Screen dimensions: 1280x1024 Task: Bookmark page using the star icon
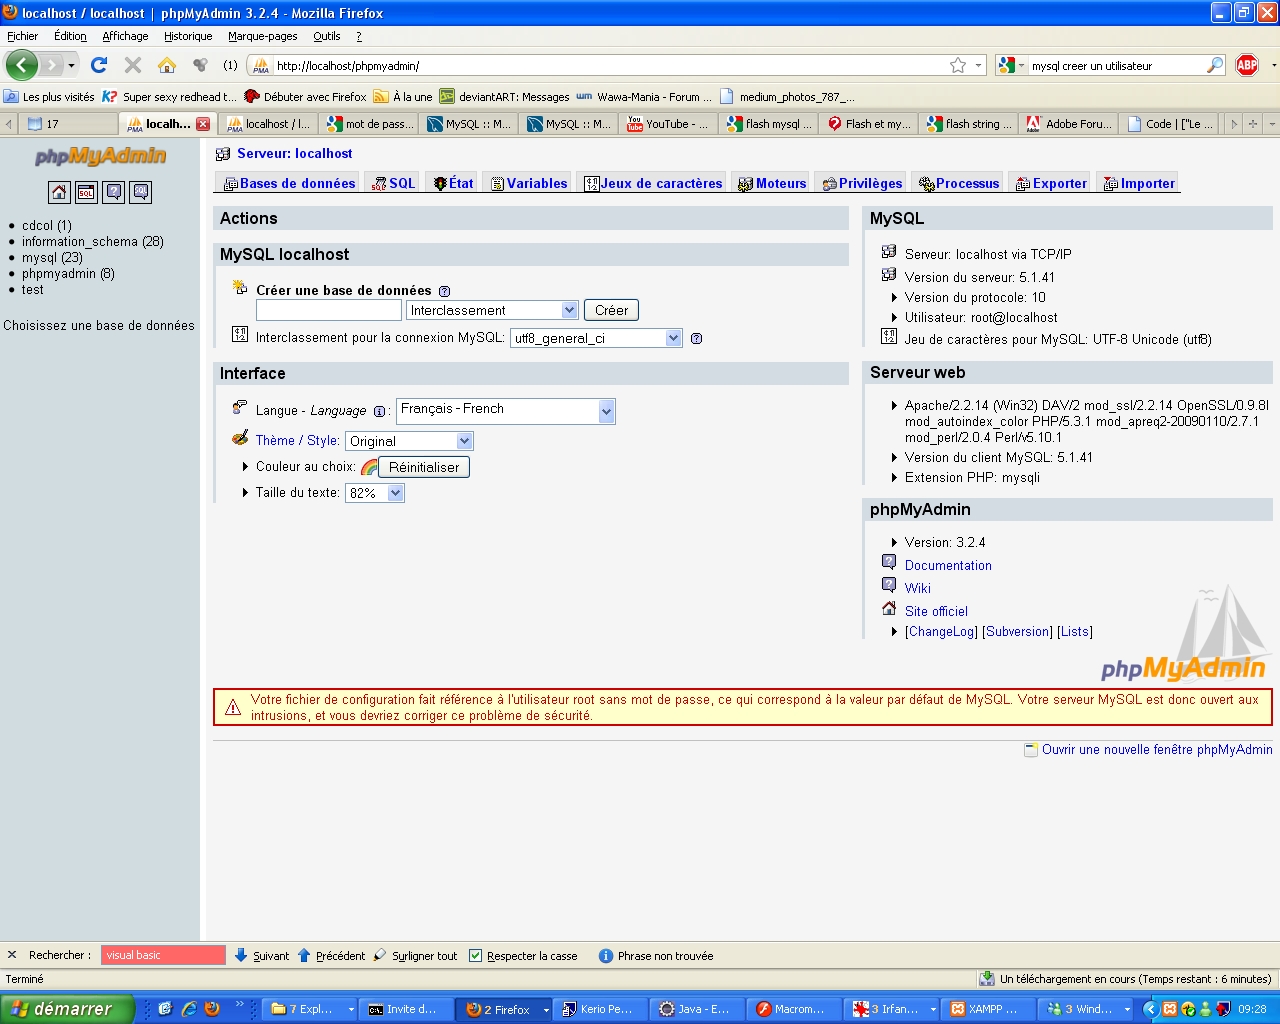tap(957, 65)
